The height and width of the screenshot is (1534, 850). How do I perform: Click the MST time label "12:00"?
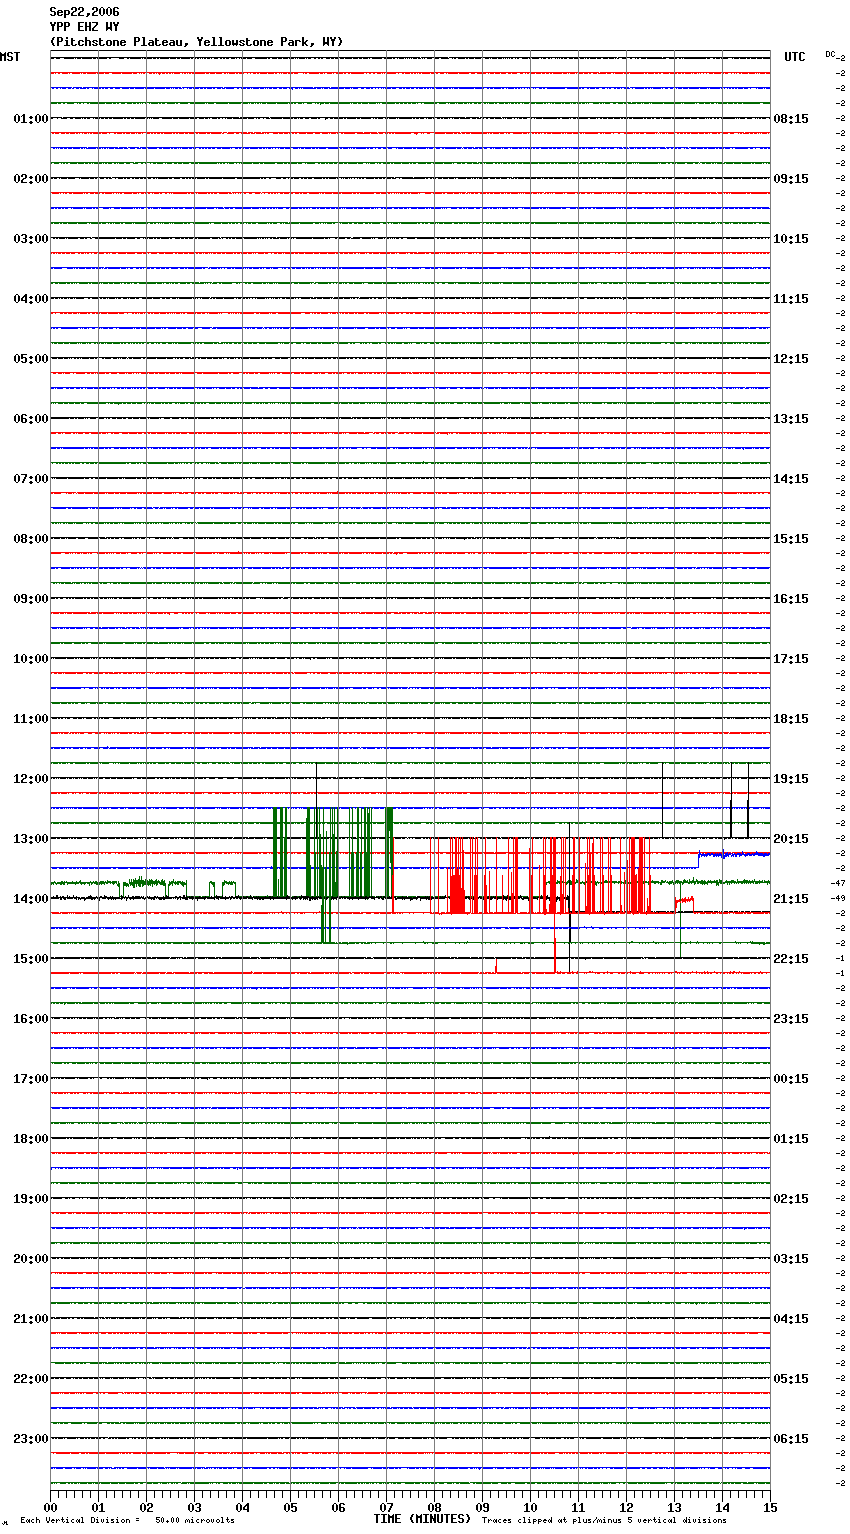[31, 779]
